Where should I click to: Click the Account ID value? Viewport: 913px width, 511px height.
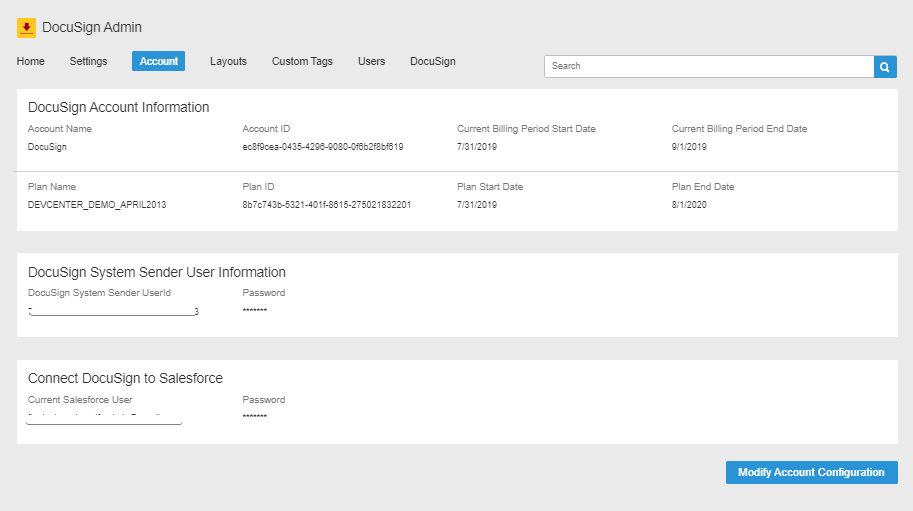pos(322,147)
